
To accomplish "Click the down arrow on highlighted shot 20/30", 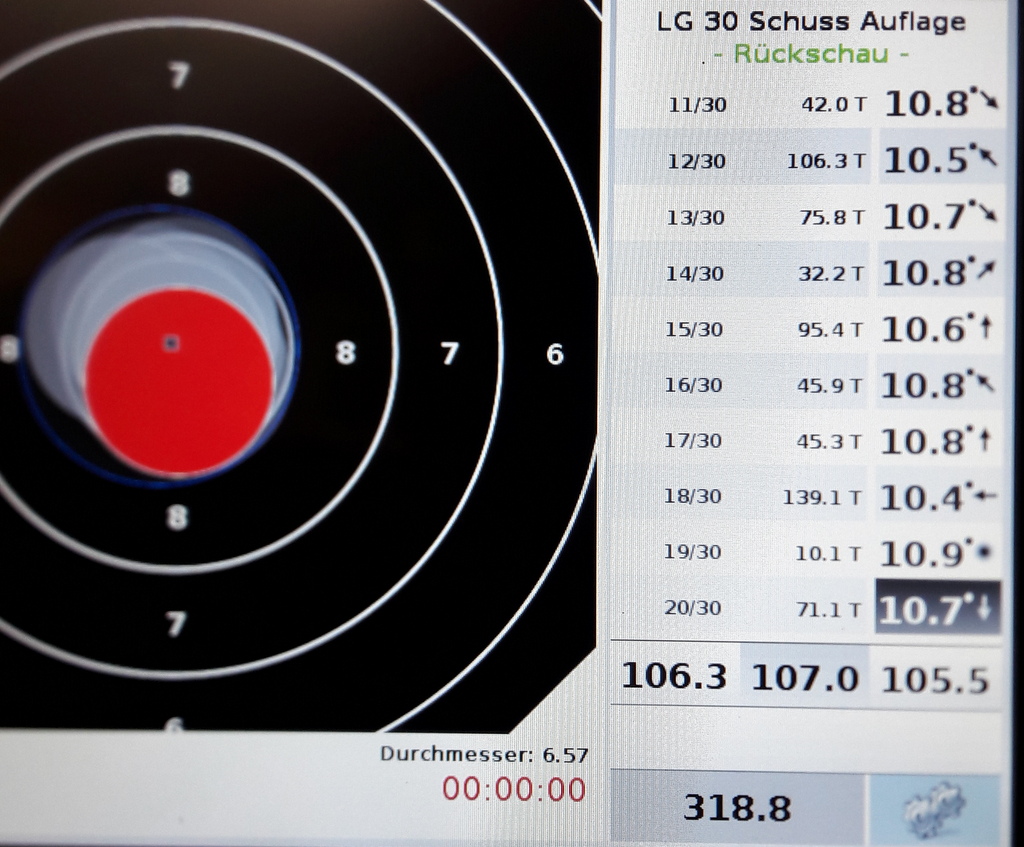I will (x=985, y=608).
